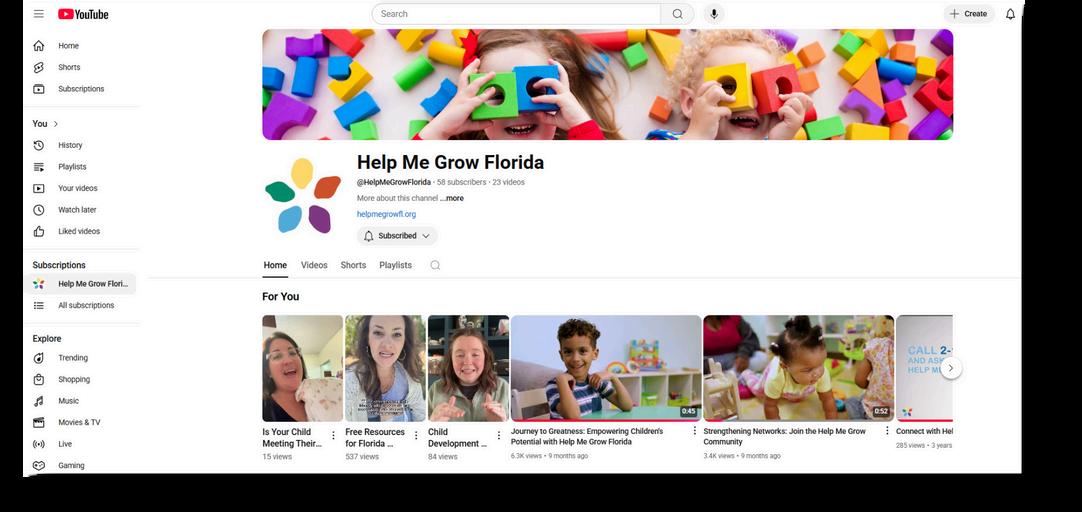Open Gaming under Explore
Viewport: 1082px width, 512px height.
(81, 465)
